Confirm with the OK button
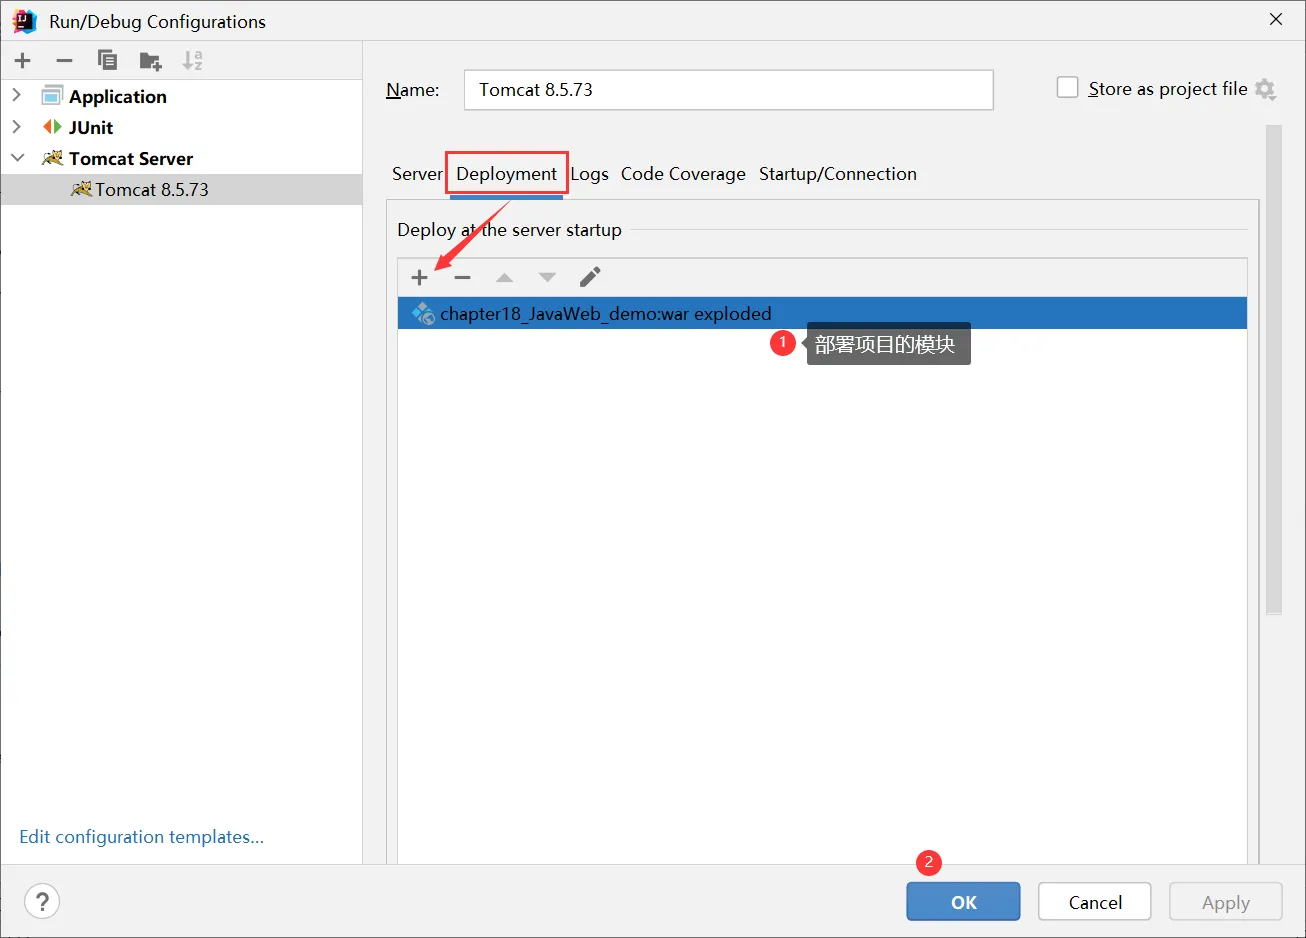The height and width of the screenshot is (938, 1306). click(964, 902)
